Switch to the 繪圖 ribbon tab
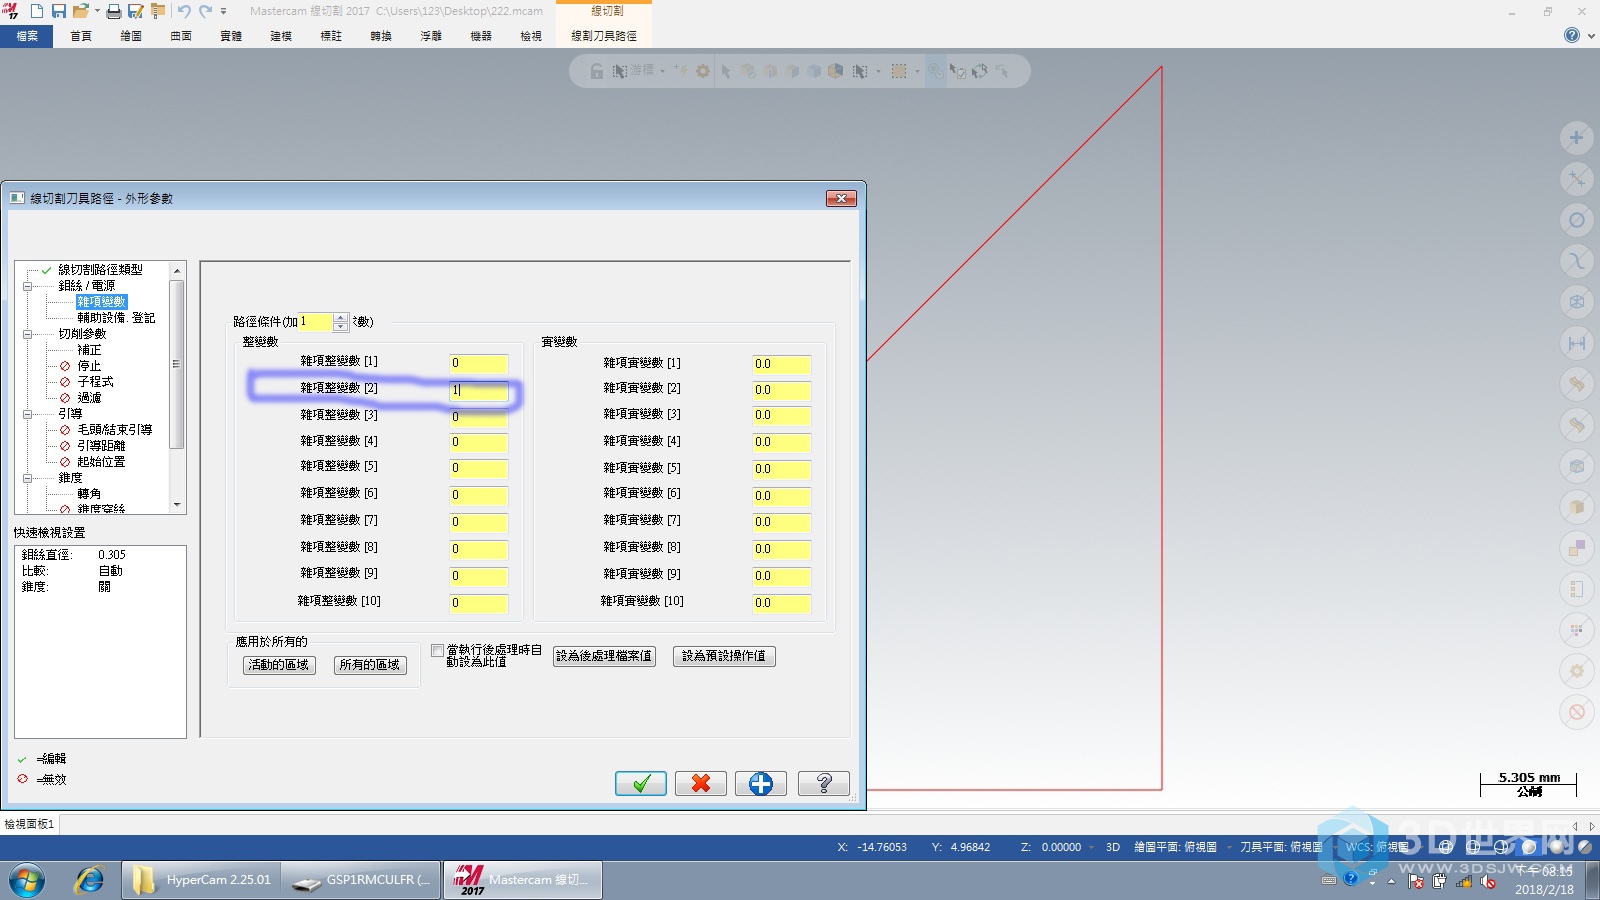Screen dimensions: 1600x900 click(x=131, y=36)
